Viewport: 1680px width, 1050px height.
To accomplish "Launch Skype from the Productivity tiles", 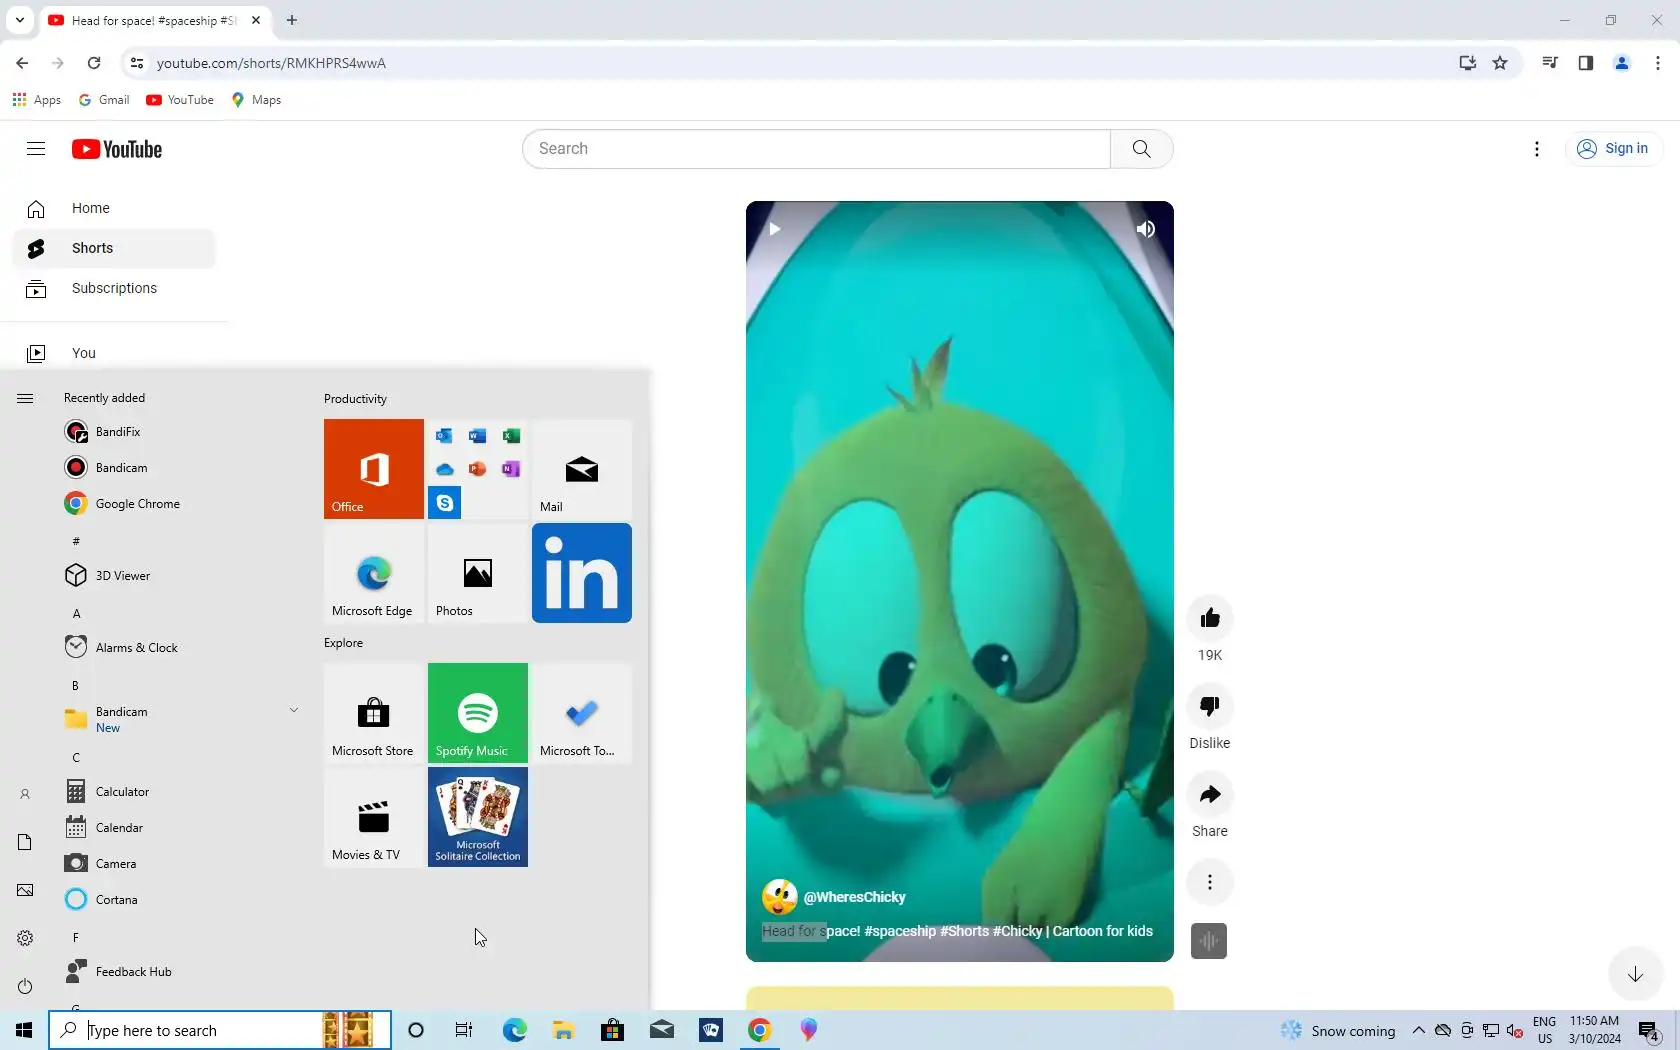I will (445, 502).
